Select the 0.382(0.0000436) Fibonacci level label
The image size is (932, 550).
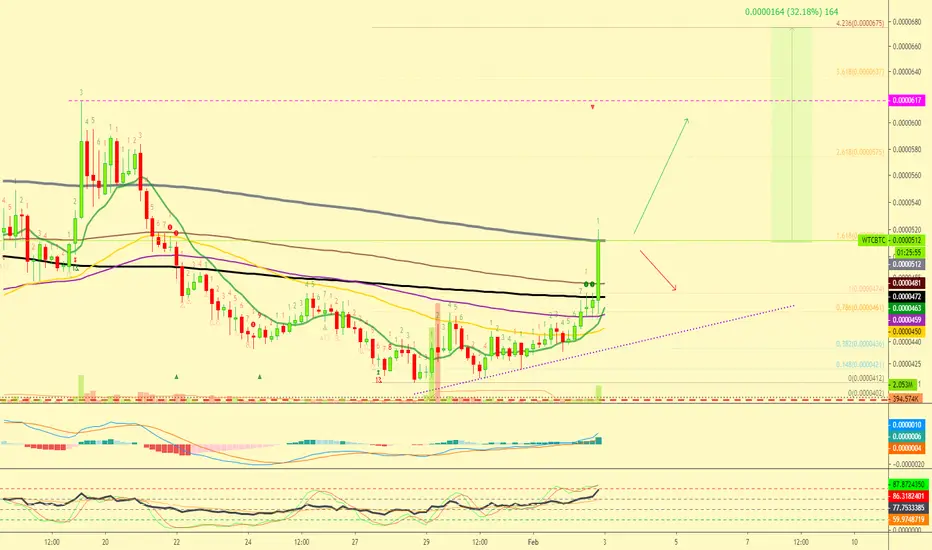tap(859, 344)
